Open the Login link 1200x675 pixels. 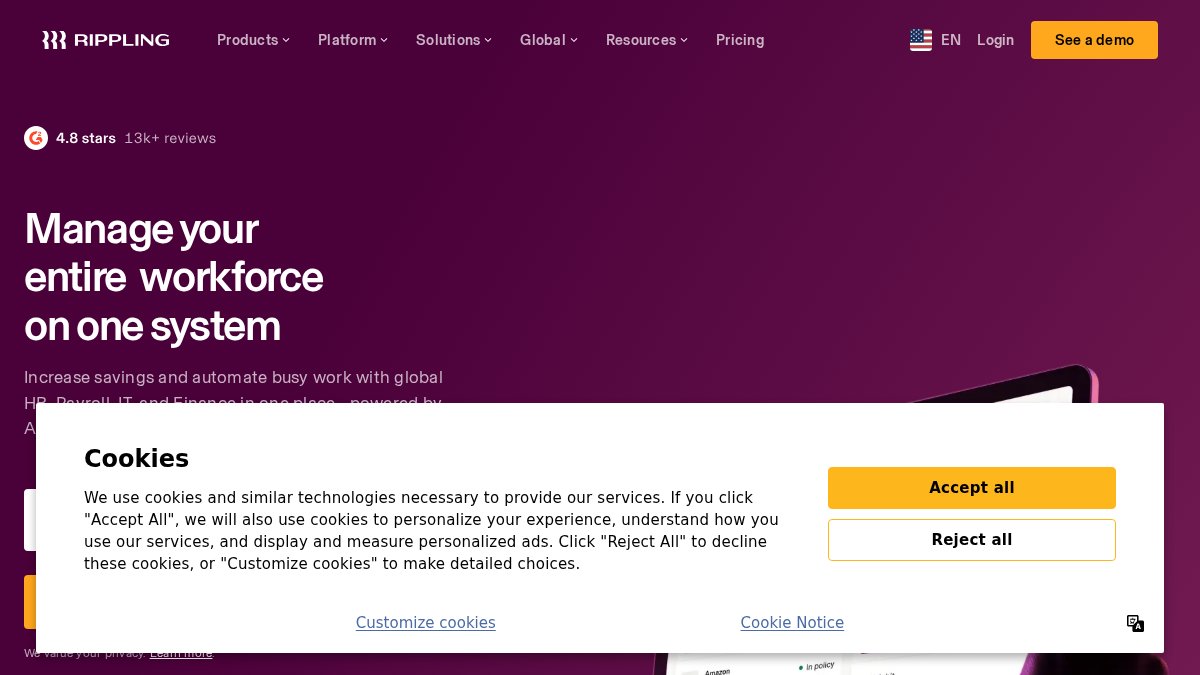995,40
